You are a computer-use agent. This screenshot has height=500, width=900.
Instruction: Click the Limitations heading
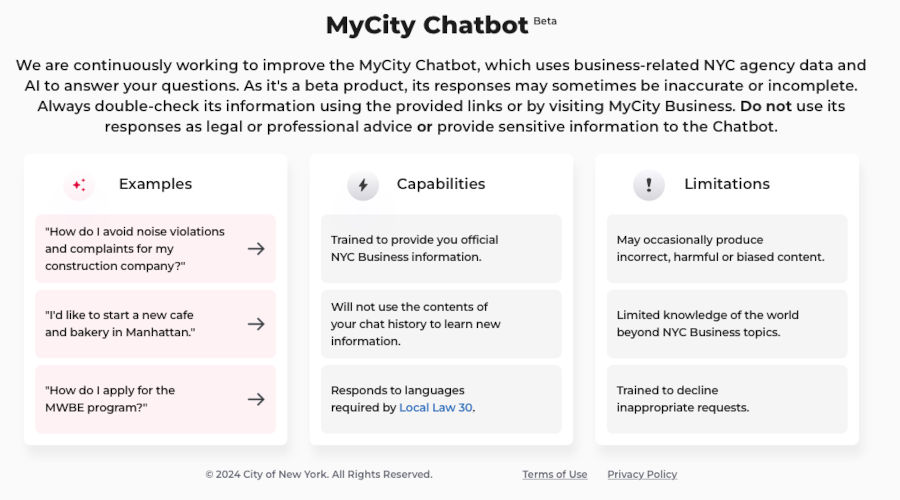click(727, 184)
